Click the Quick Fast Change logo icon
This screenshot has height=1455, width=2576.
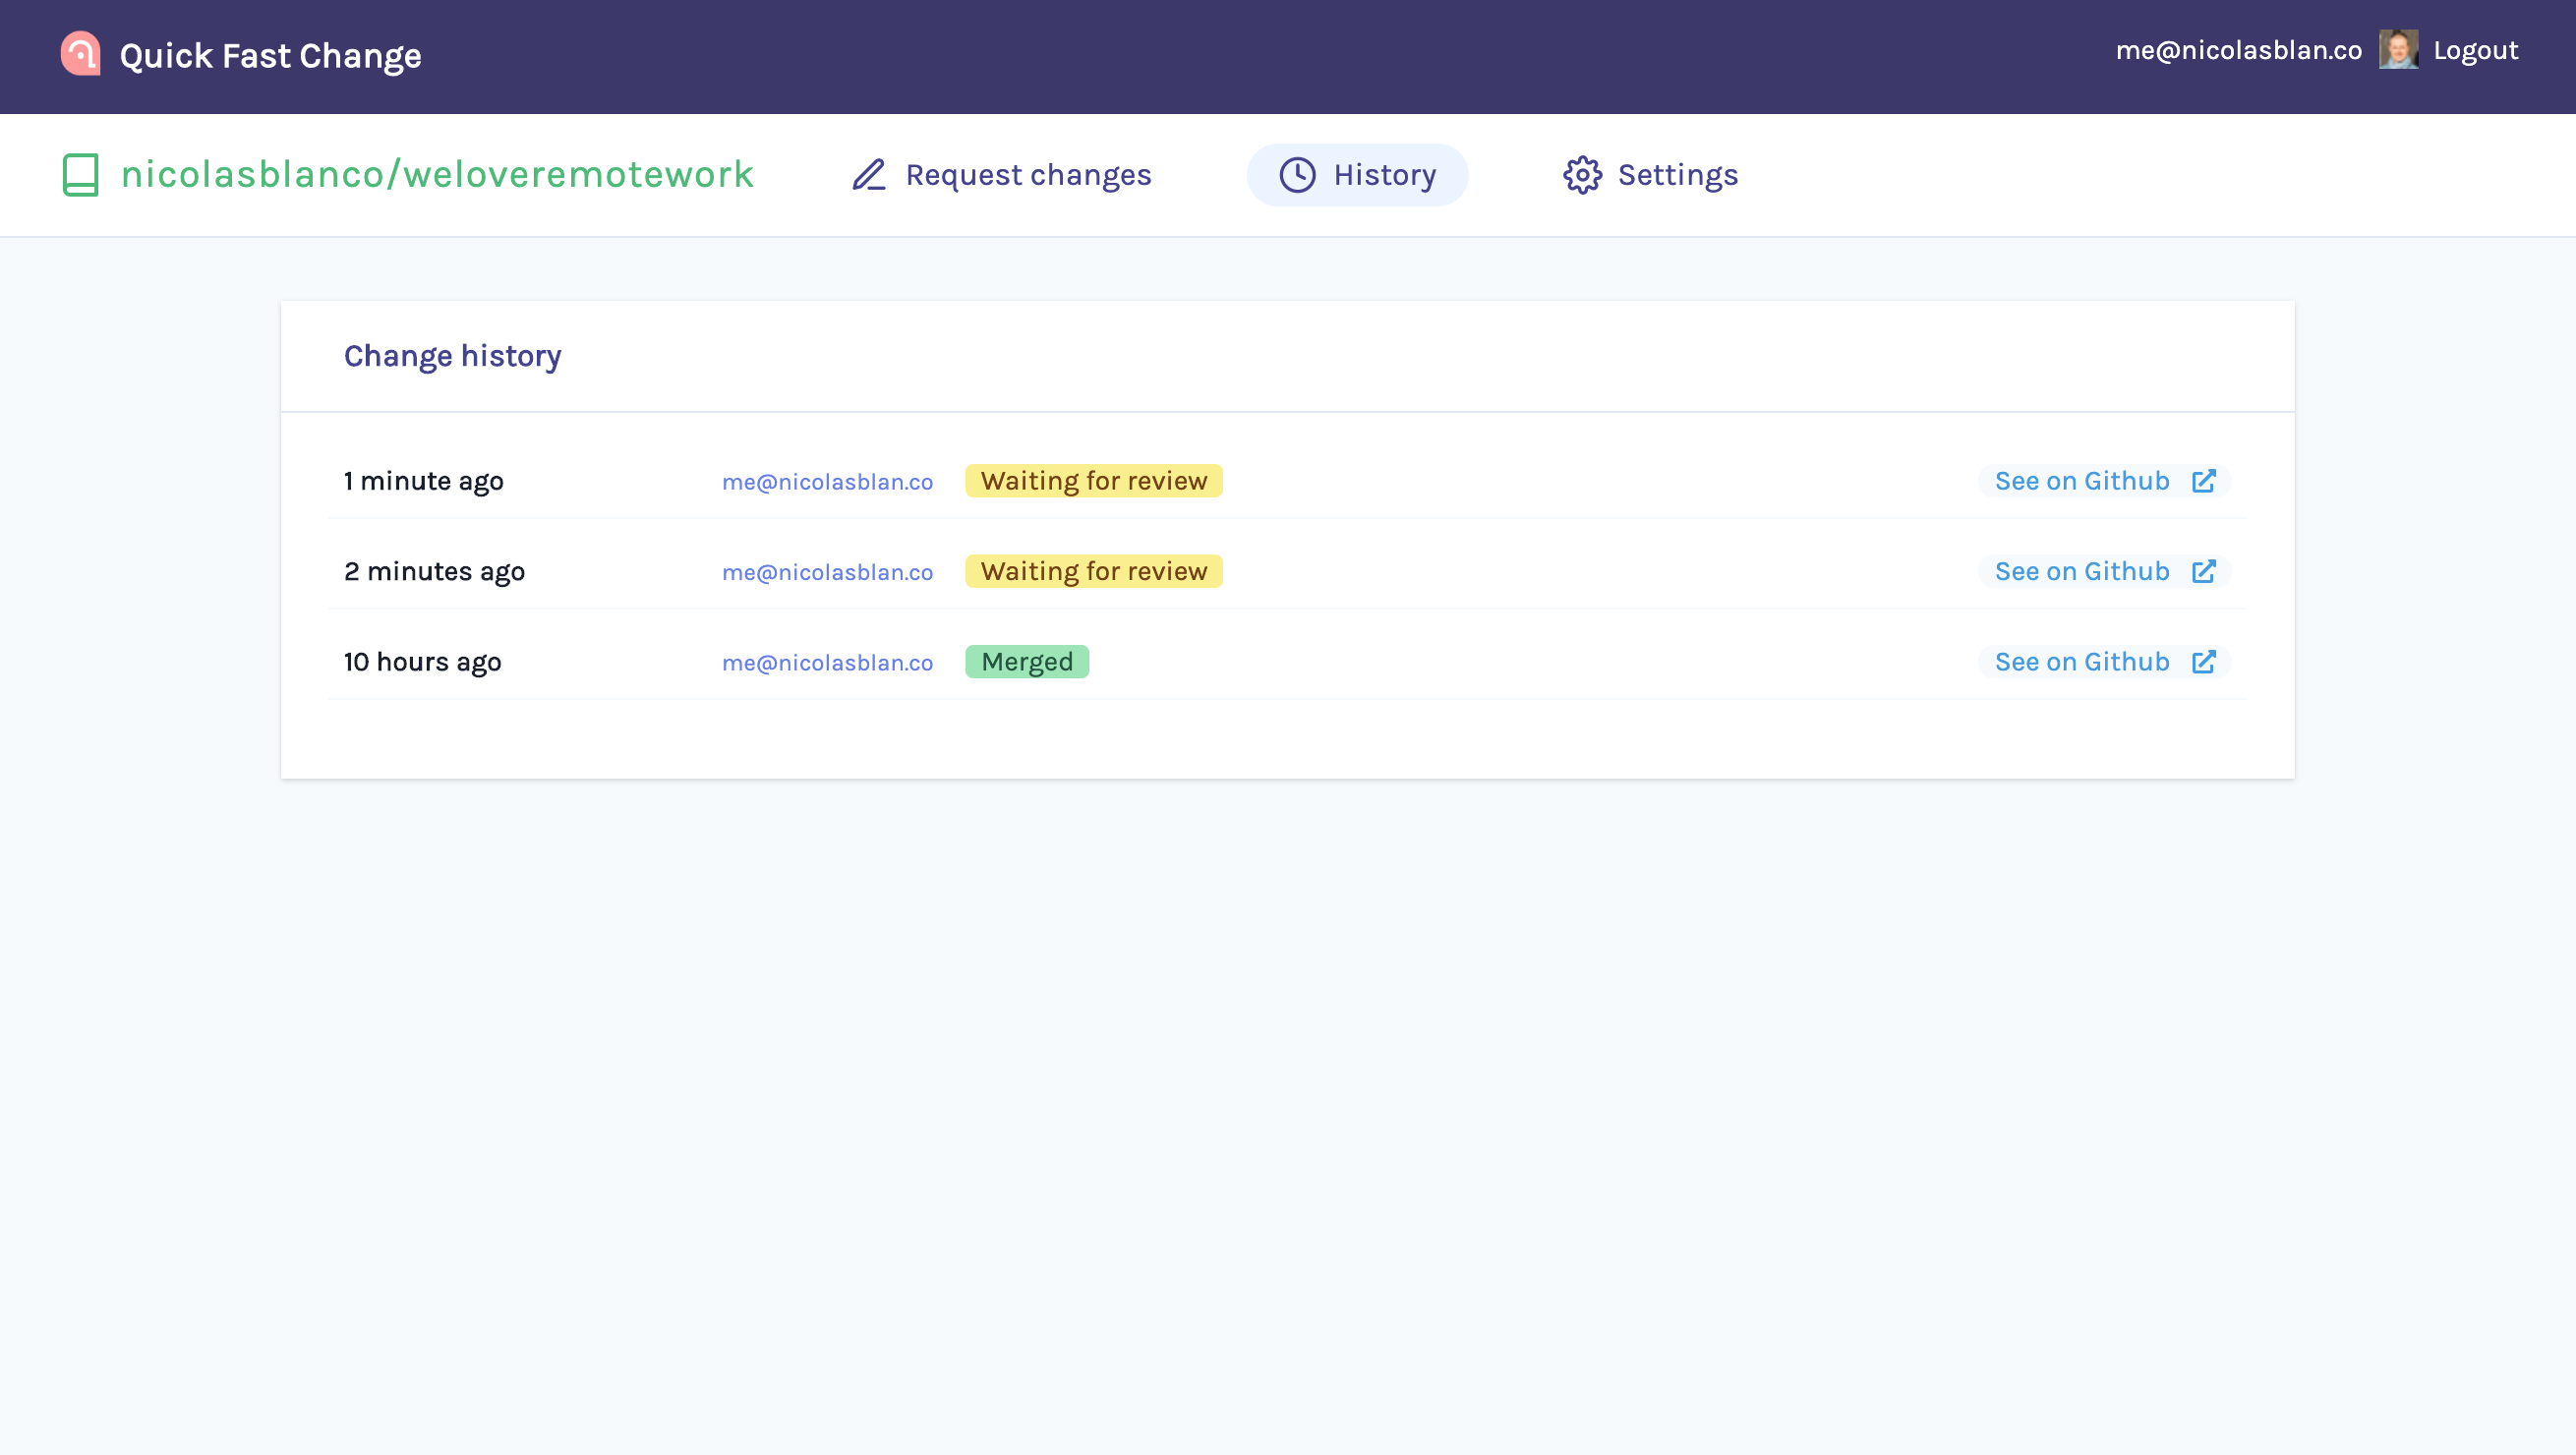[x=80, y=54]
